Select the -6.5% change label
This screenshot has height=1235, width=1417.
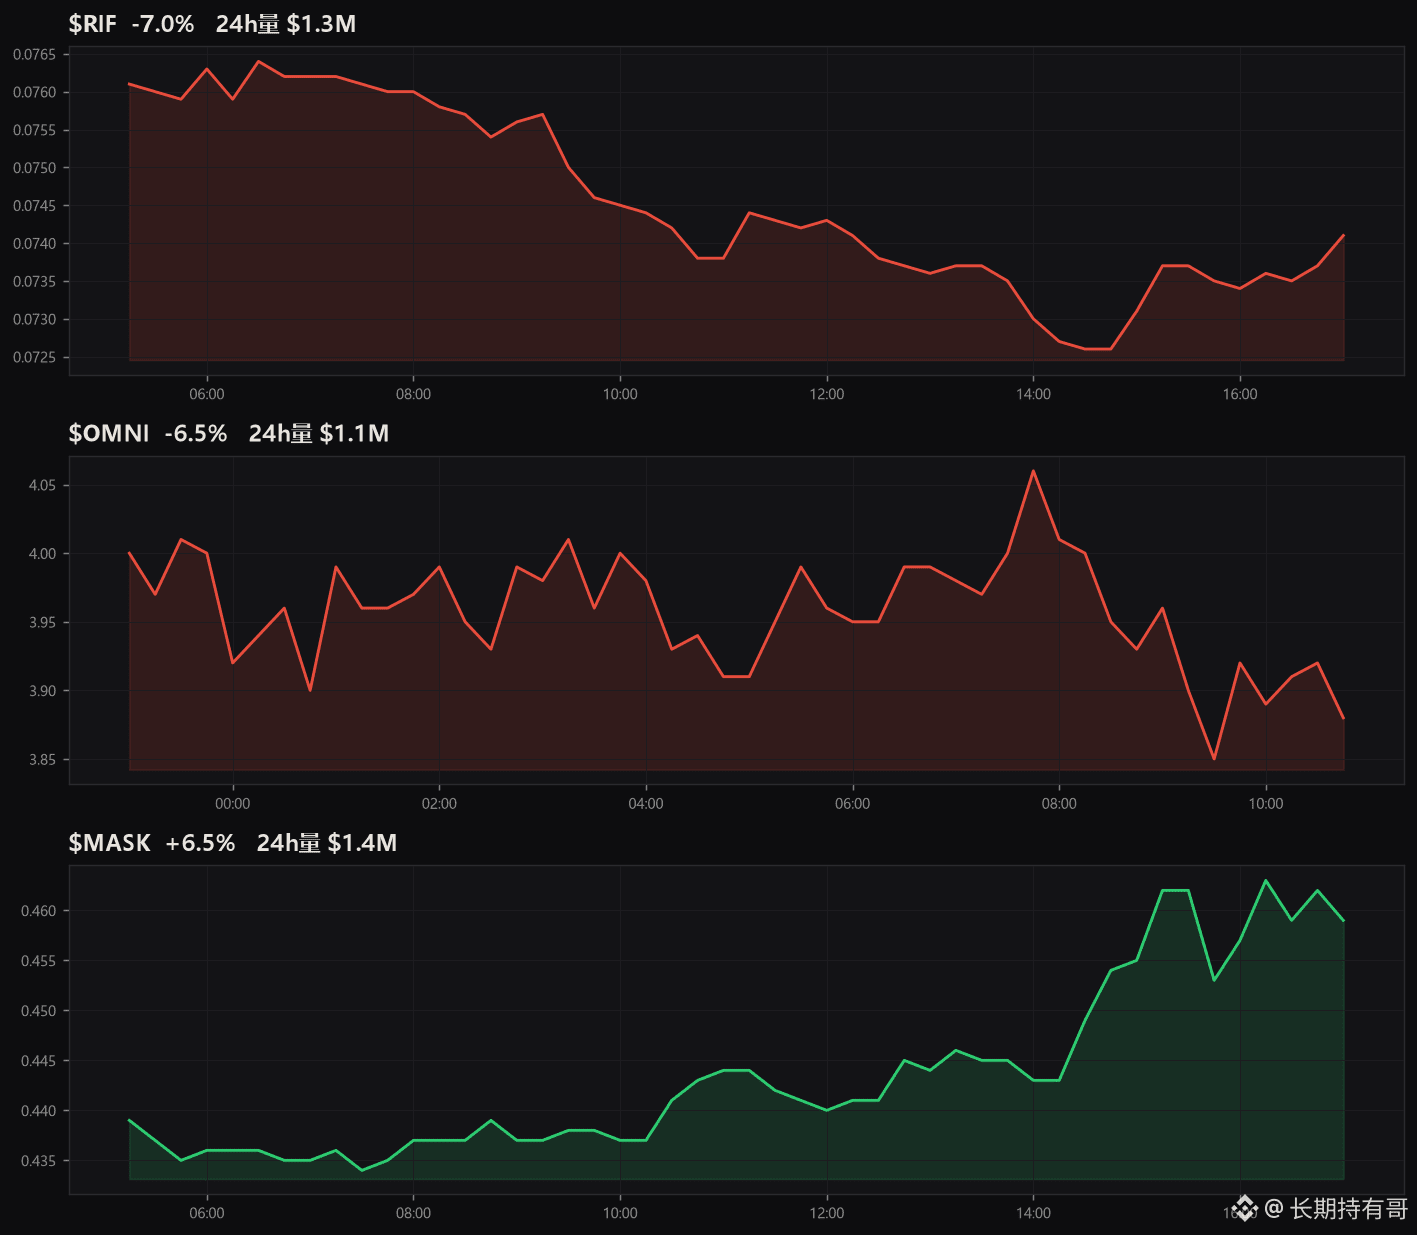click(196, 433)
